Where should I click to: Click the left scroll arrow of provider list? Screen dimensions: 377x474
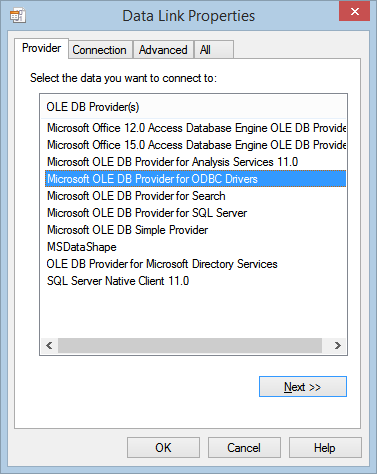[x=49, y=345]
